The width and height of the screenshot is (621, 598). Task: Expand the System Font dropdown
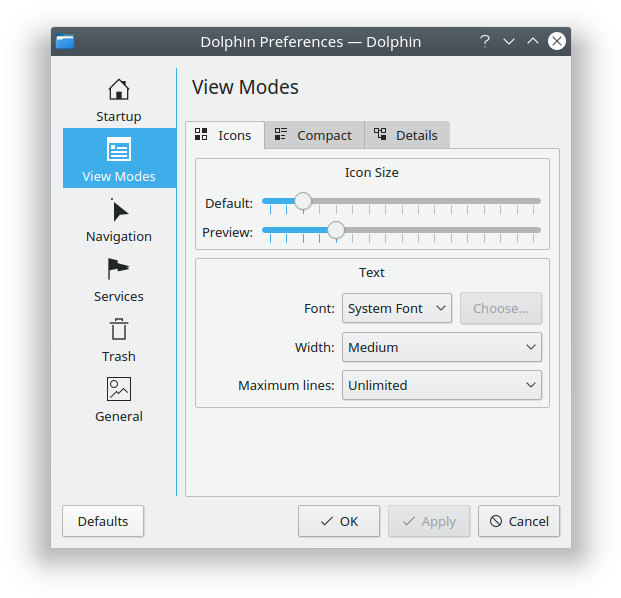[397, 308]
